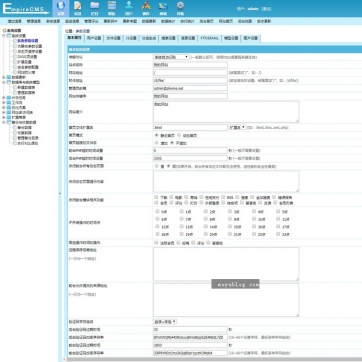Open the 其他 (Other) gear icon

(x=180, y=8)
